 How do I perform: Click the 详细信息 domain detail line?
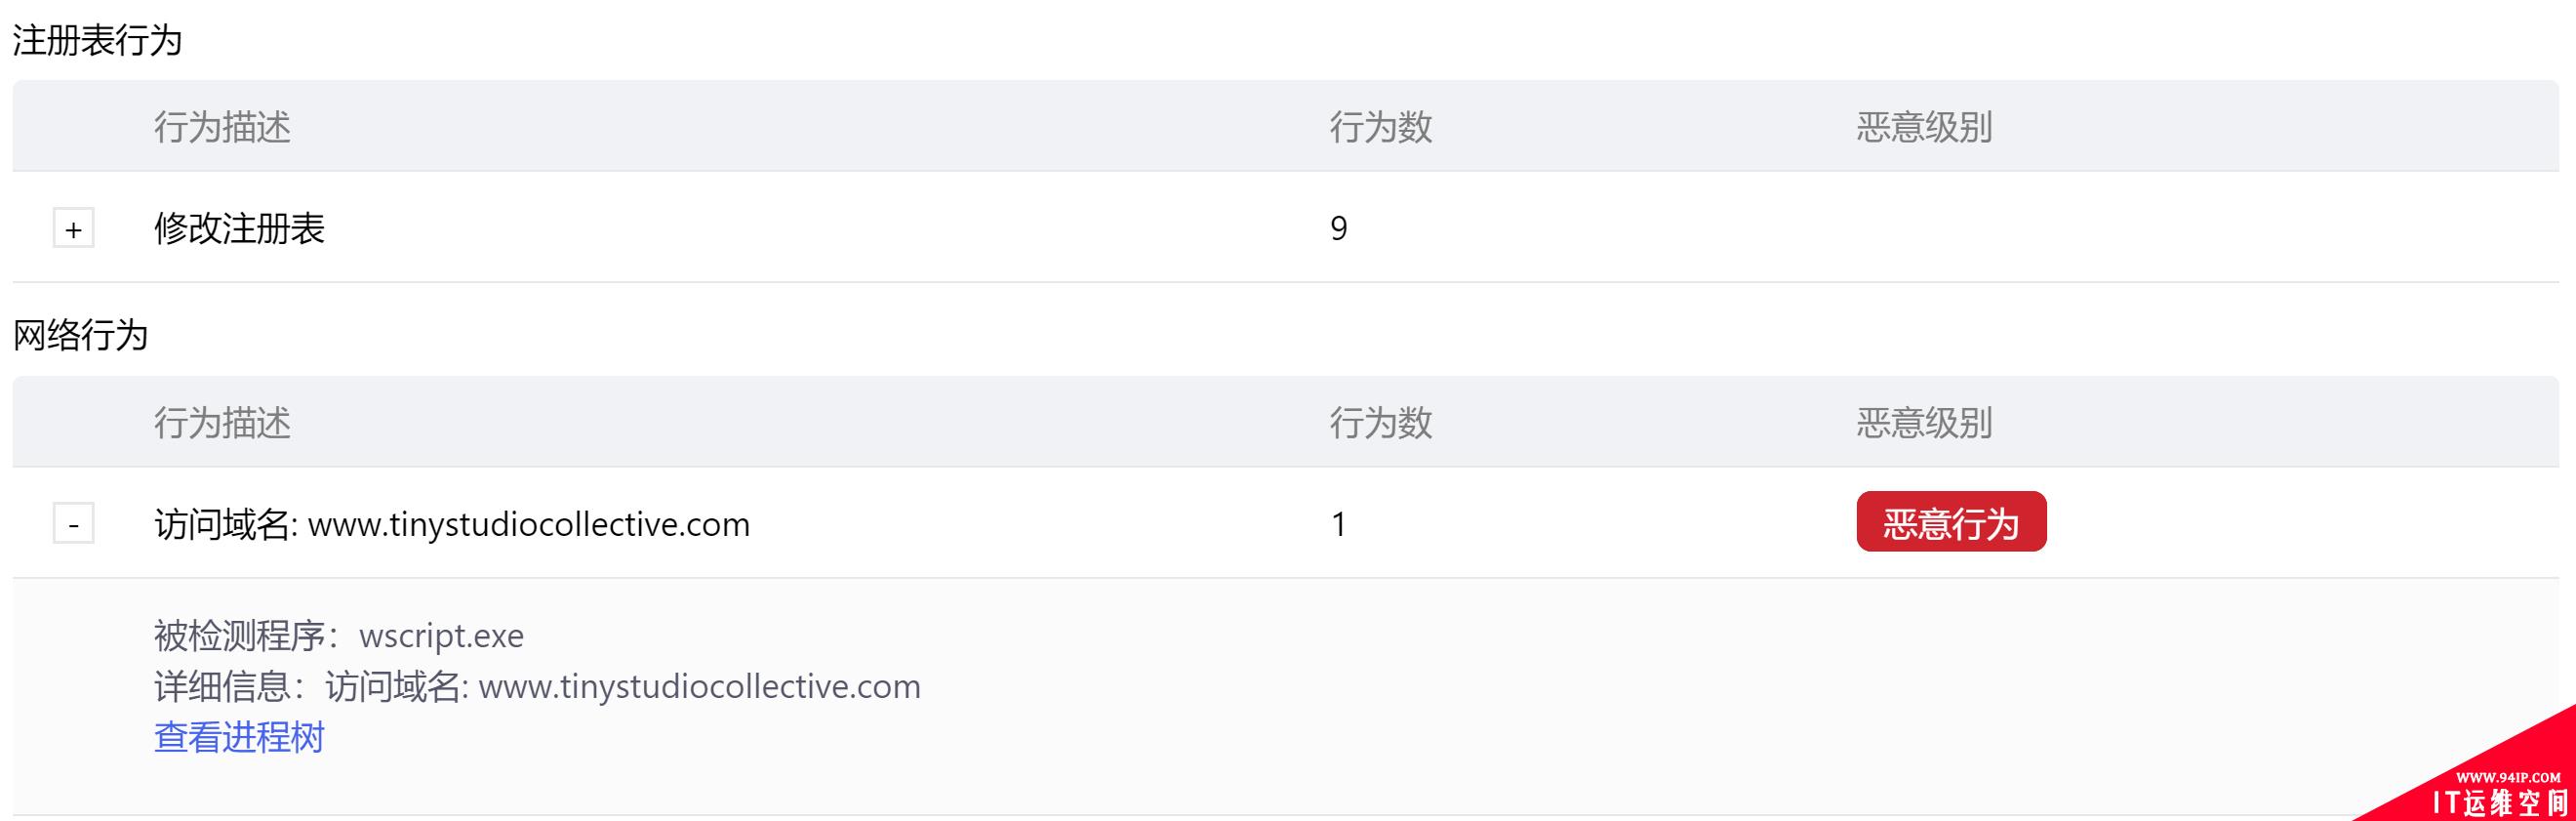click(x=537, y=687)
